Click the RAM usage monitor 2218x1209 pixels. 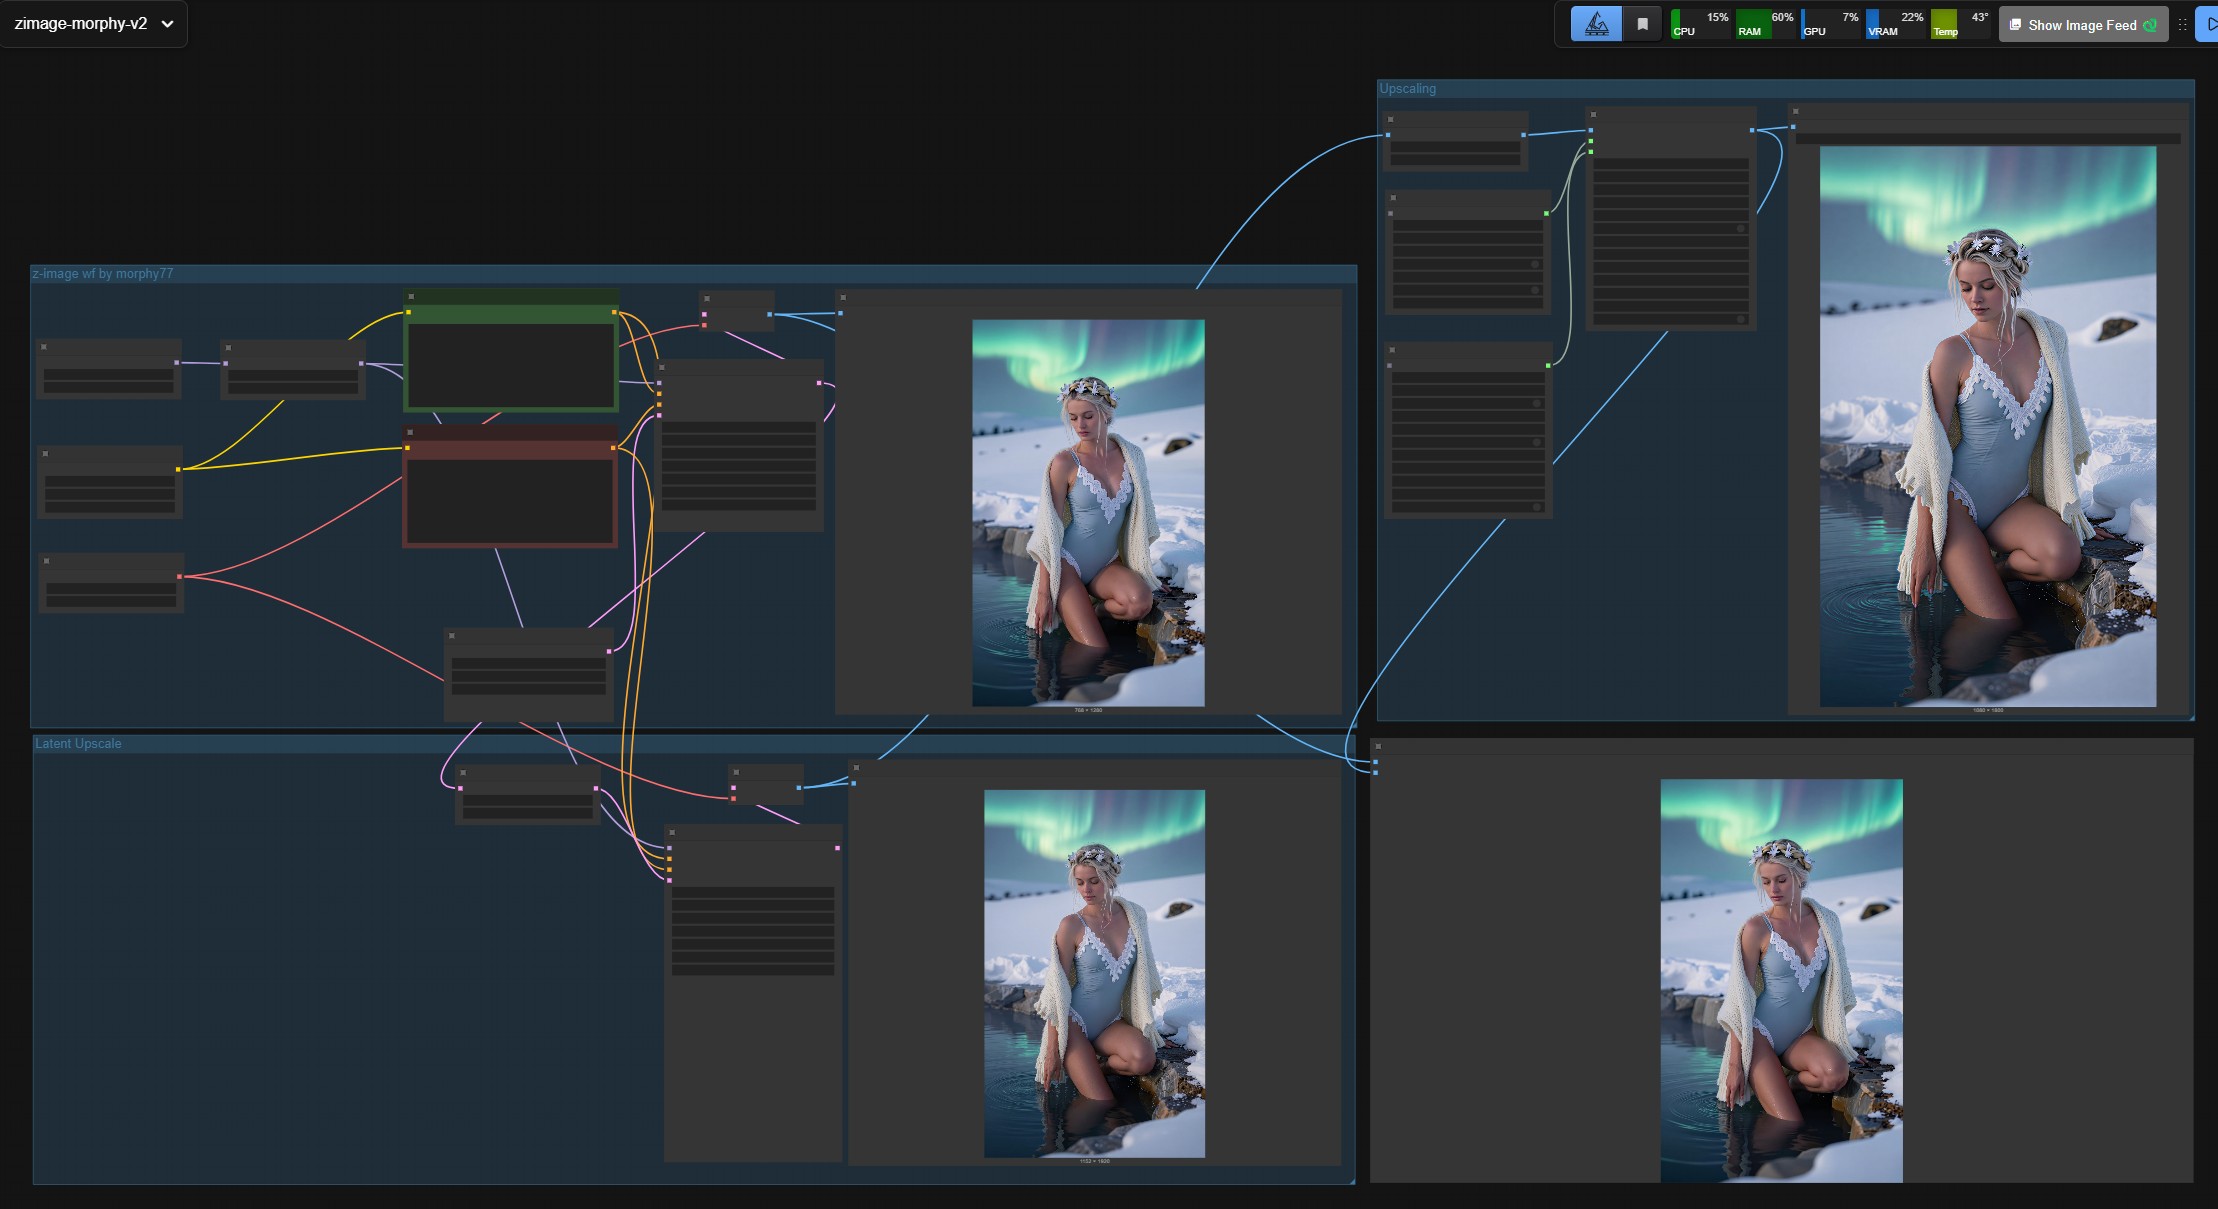click(1765, 24)
